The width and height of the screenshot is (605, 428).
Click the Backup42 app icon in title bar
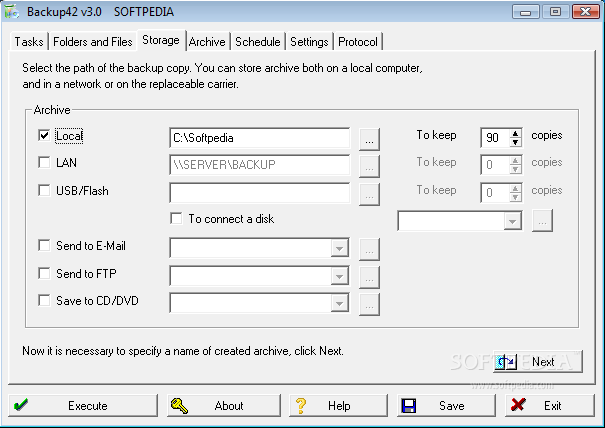tap(11, 12)
